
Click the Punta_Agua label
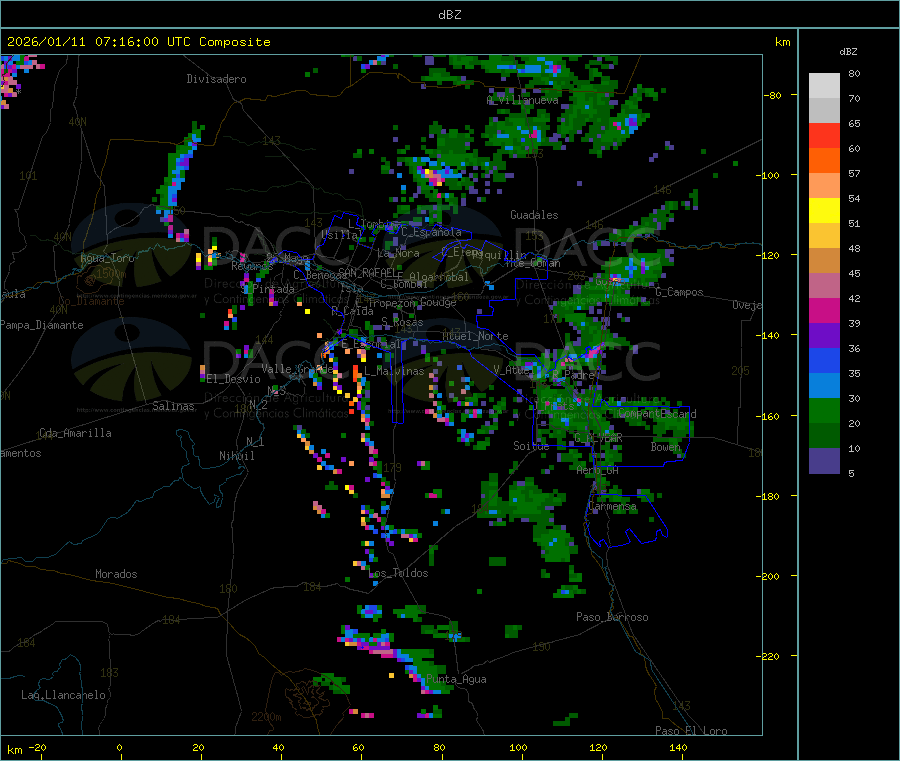(456, 680)
